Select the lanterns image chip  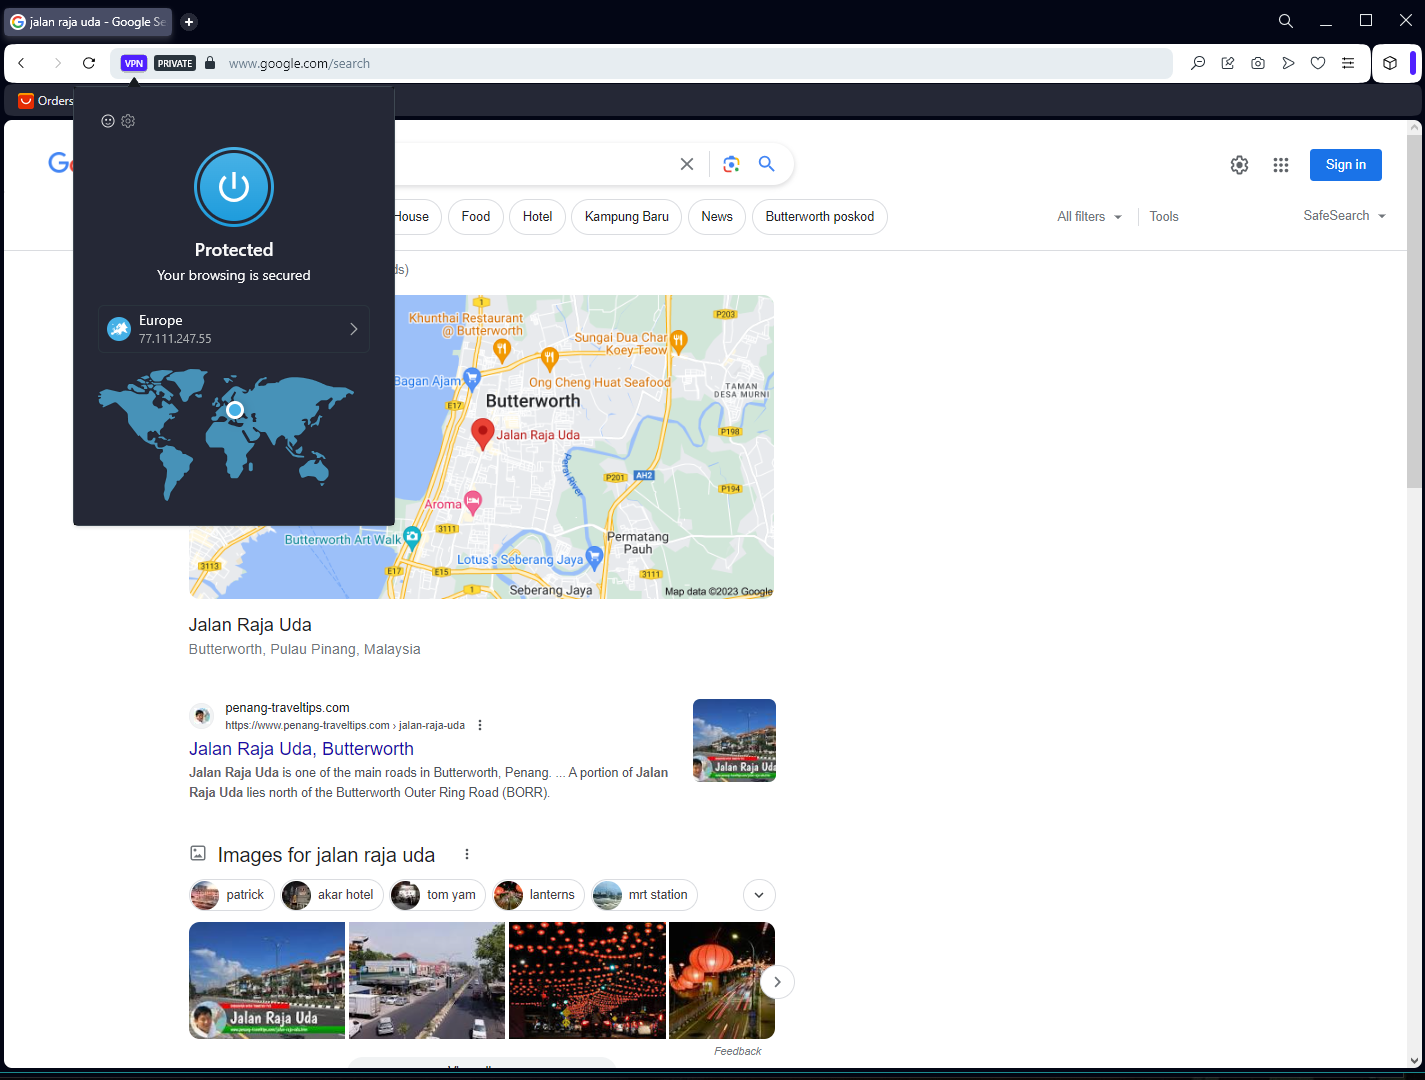click(x=538, y=895)
